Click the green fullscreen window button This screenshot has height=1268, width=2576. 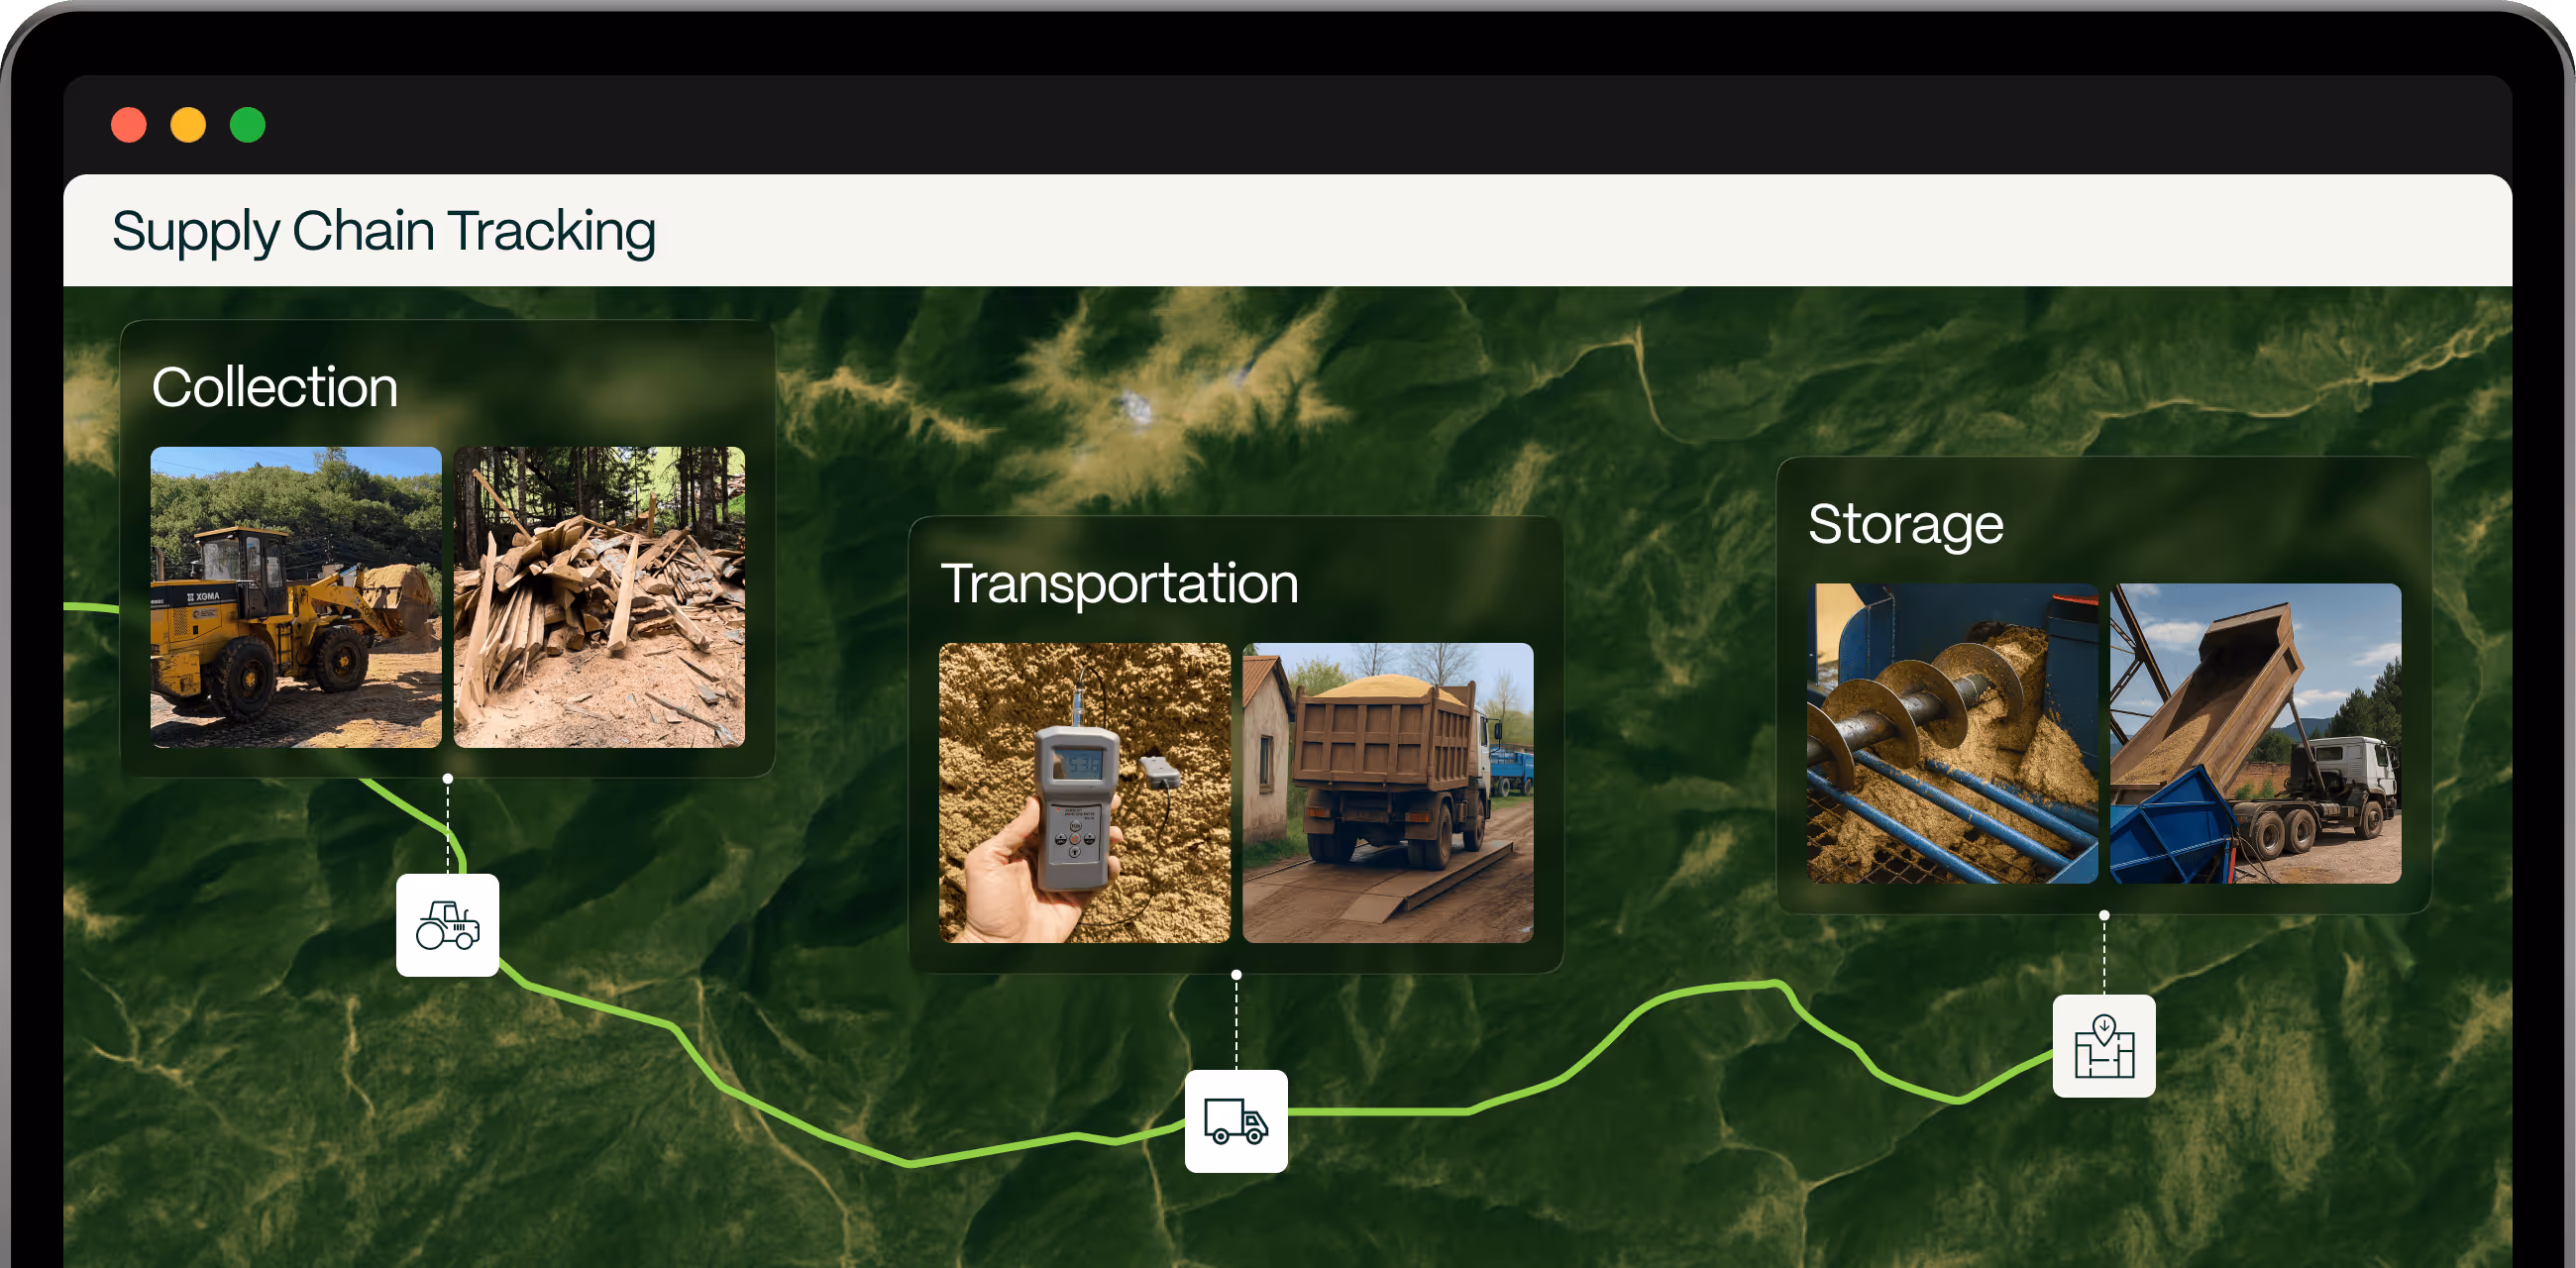(x=248, y=125)
